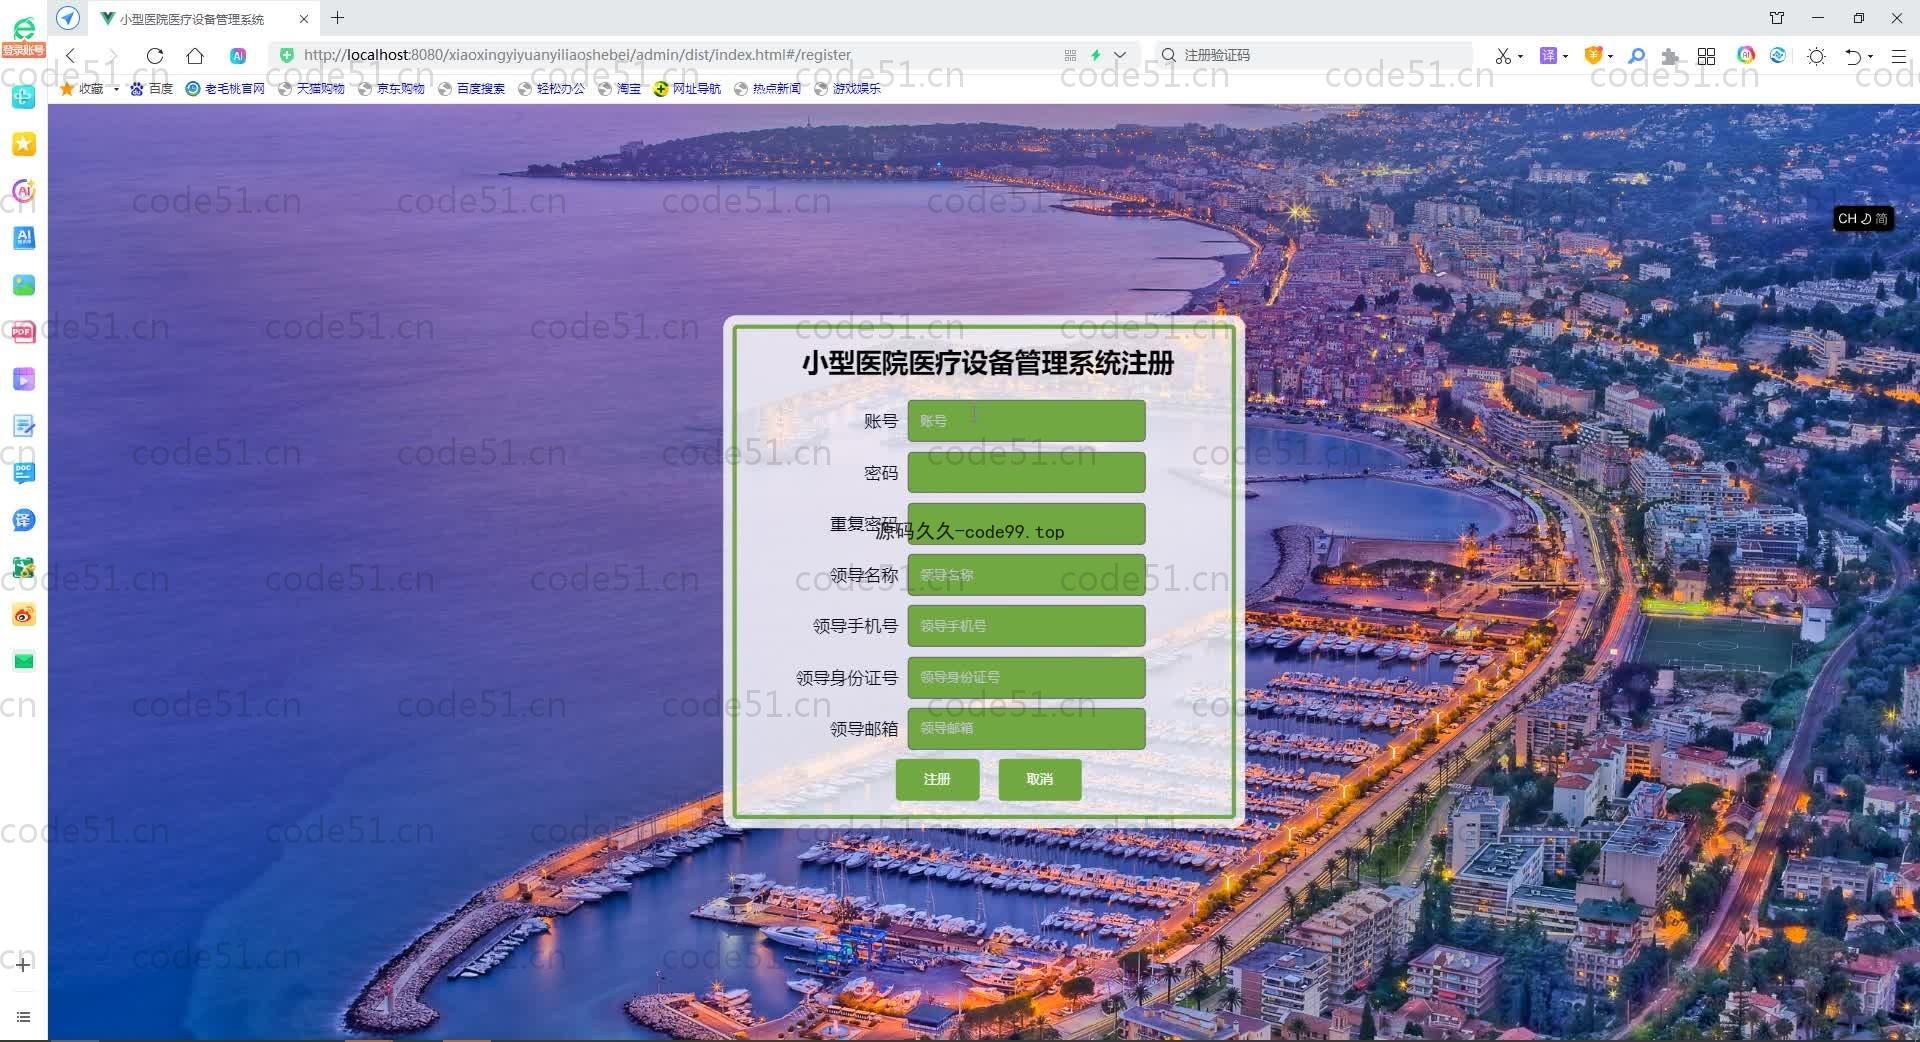Open the 百度 bookmark

tap(151, 88)
